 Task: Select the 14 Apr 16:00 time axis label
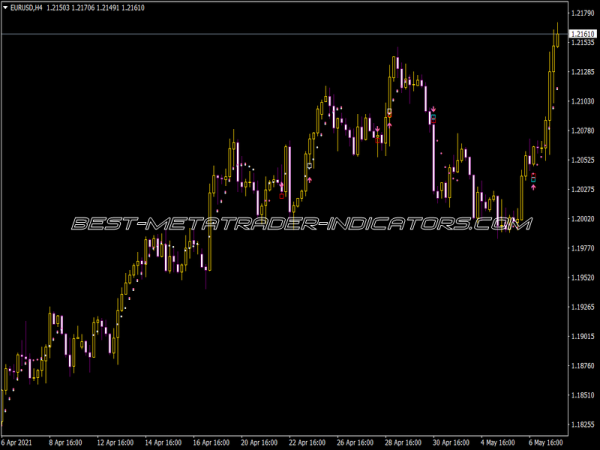(x=165, y=441)
